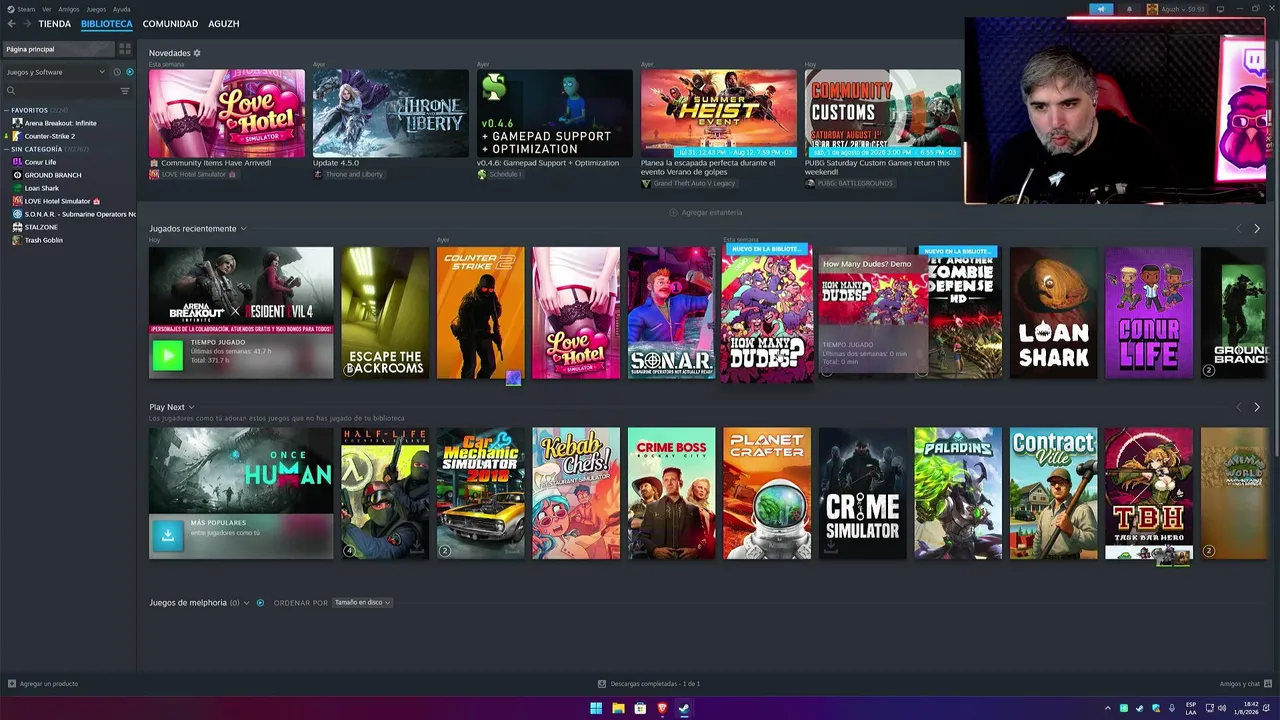Viewport: 1280px width, 720px height.
Task: Open File Explorer from taskbar
Action: tap(618, 709)
